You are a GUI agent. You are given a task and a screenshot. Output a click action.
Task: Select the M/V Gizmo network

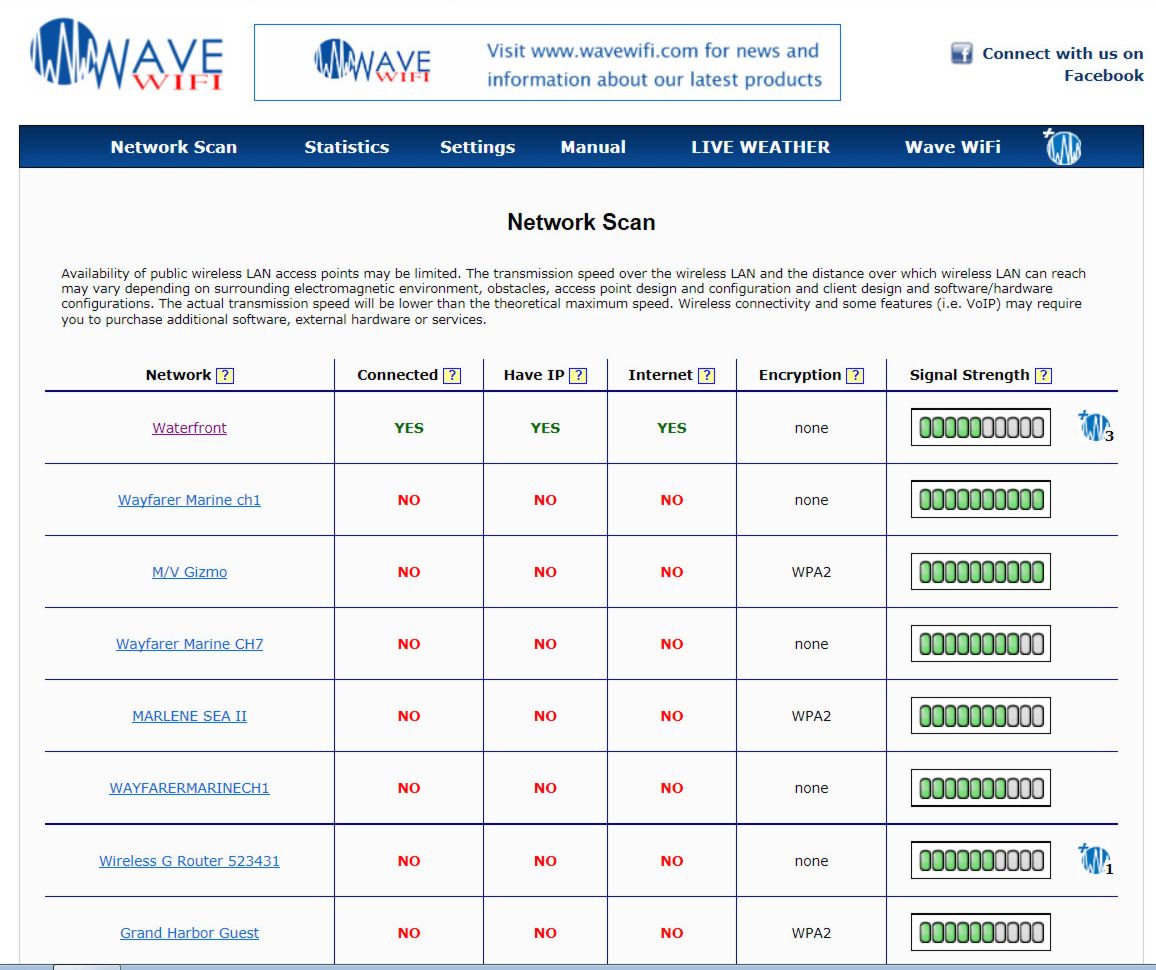[189, 572]
